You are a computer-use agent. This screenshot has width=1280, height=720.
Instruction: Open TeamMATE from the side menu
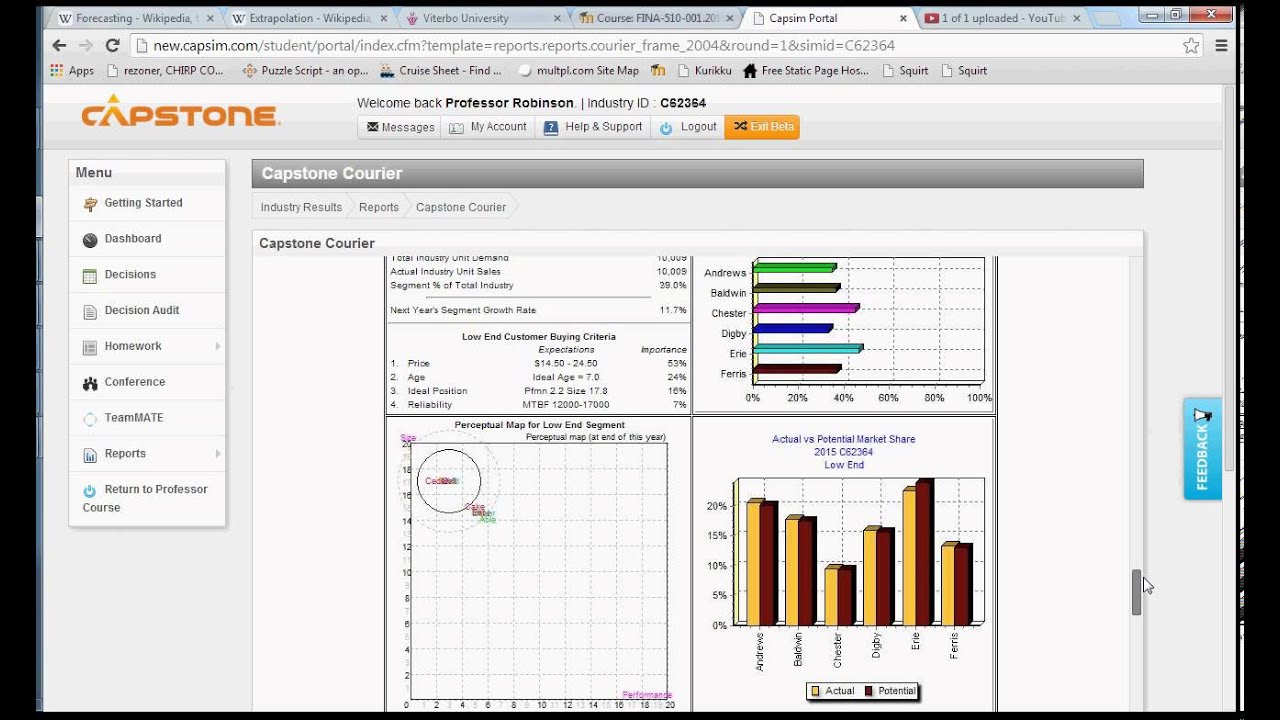[x=147, y=418]
